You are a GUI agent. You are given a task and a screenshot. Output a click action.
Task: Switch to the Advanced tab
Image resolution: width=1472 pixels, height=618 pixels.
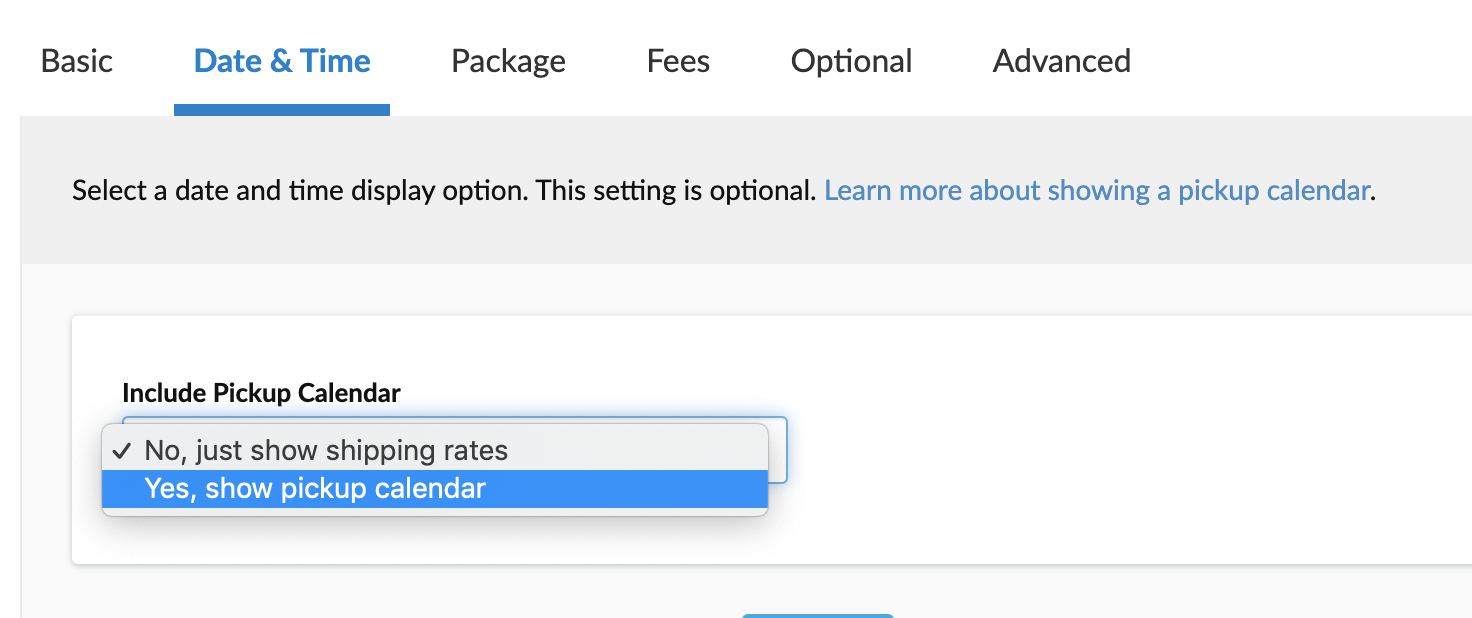point(1061,61)
